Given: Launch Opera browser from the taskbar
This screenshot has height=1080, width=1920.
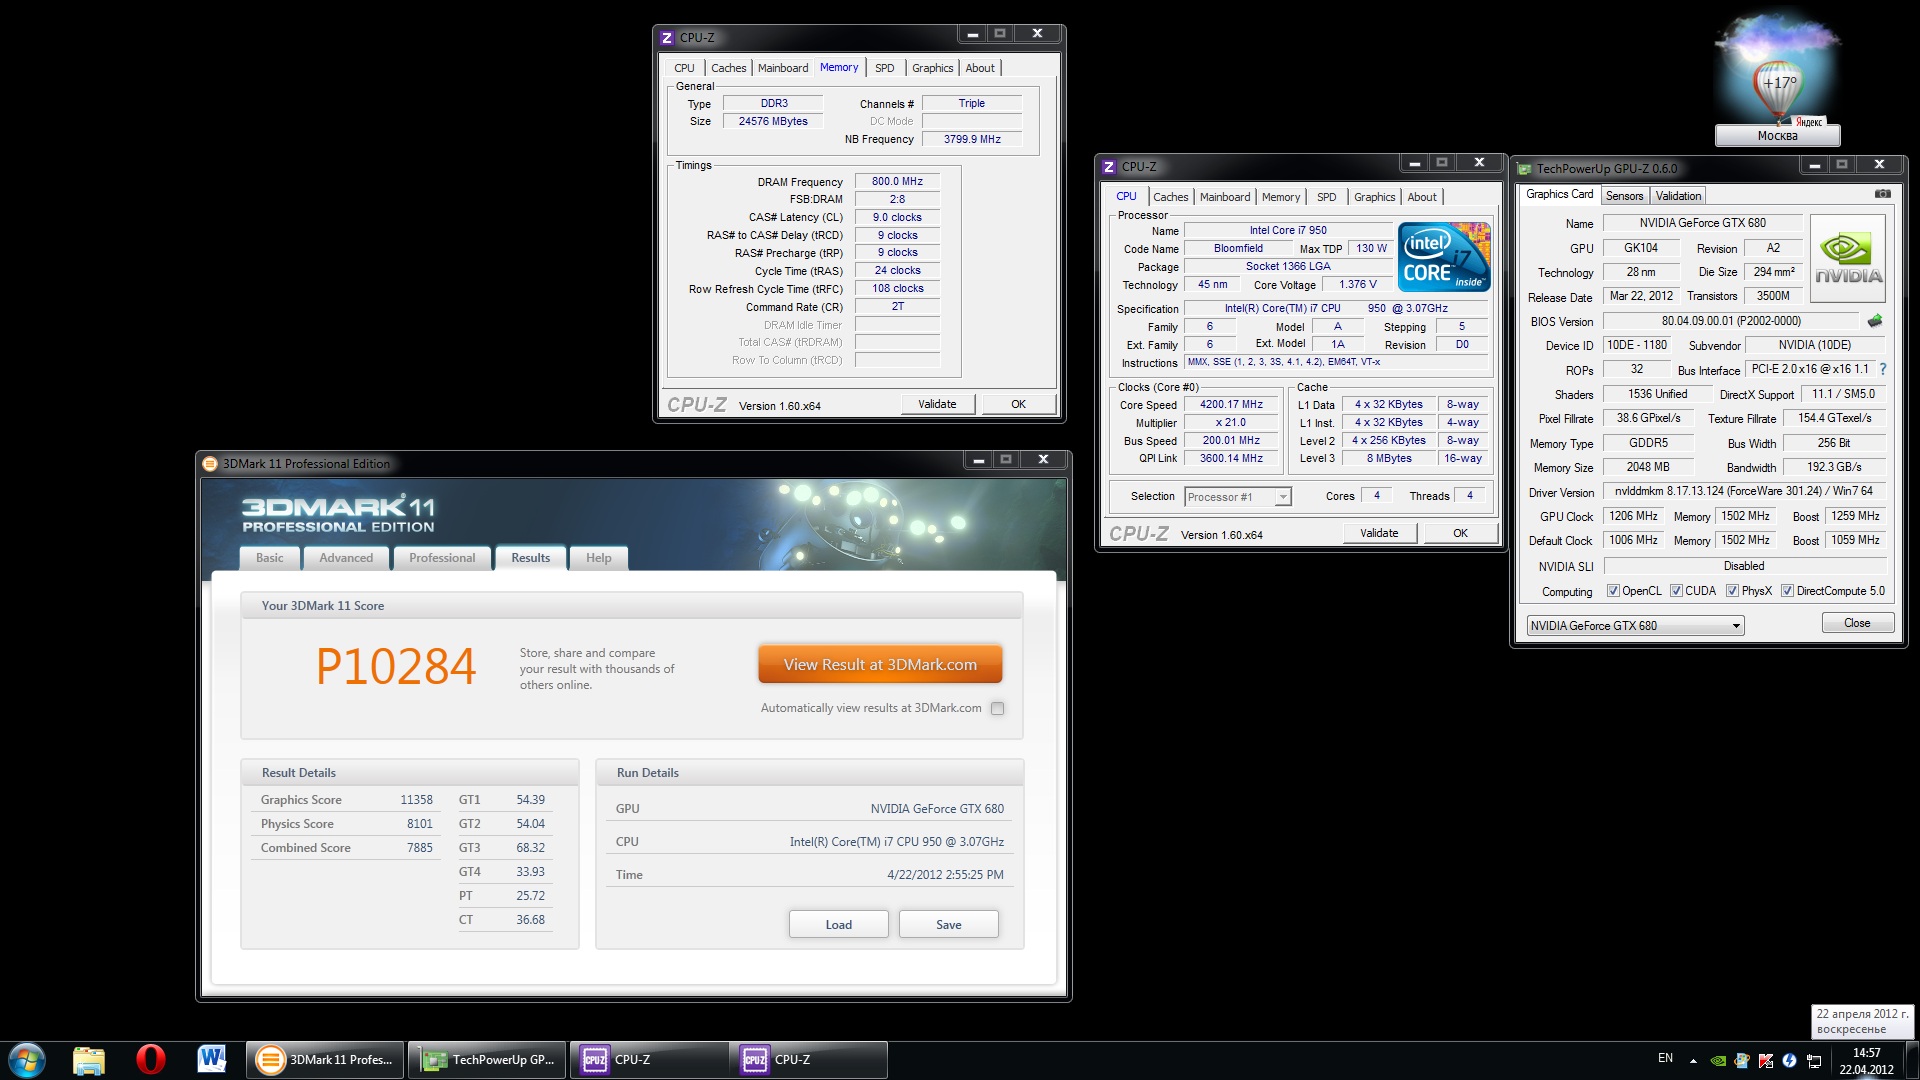Looking at the screenshot, I should click(150, 1060).
